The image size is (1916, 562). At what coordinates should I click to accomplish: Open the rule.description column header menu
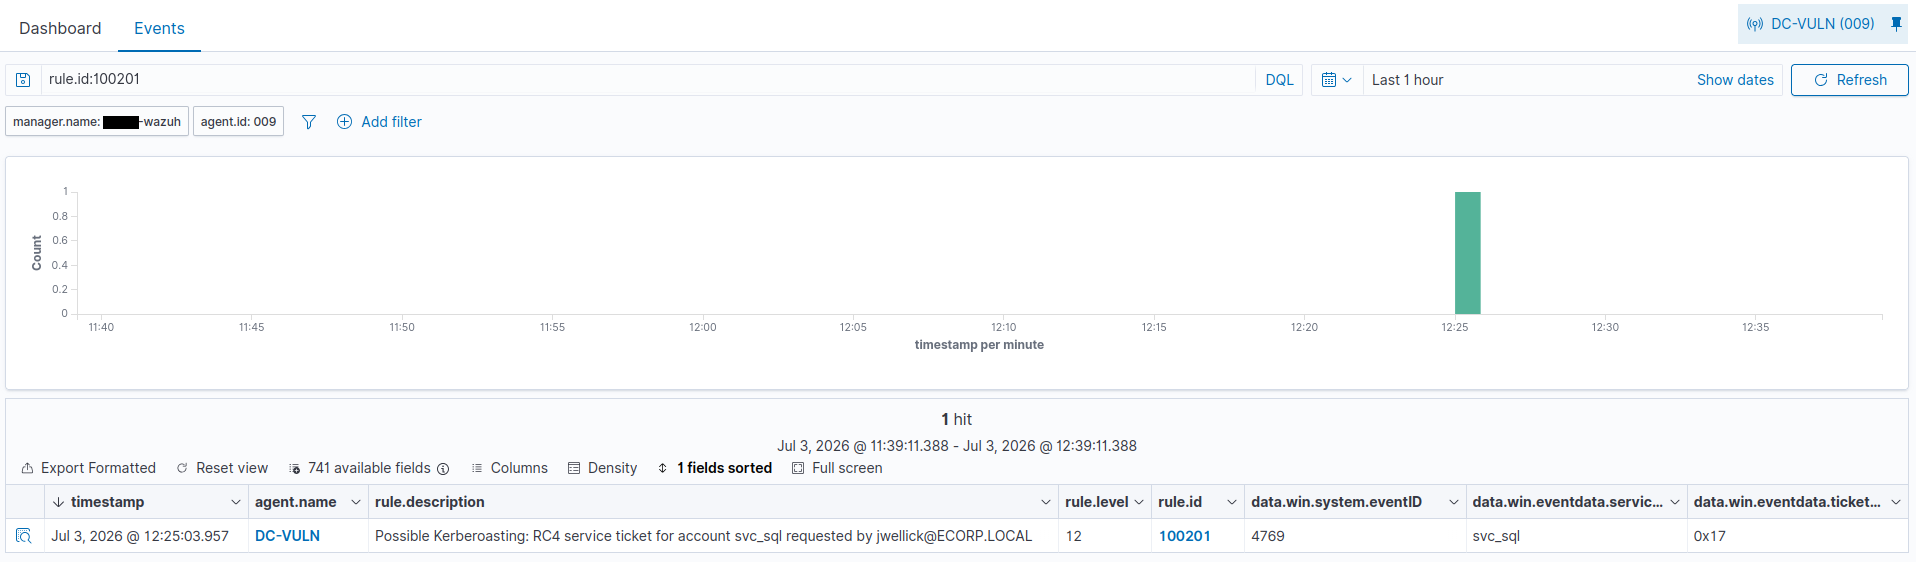pos(1046,502)
